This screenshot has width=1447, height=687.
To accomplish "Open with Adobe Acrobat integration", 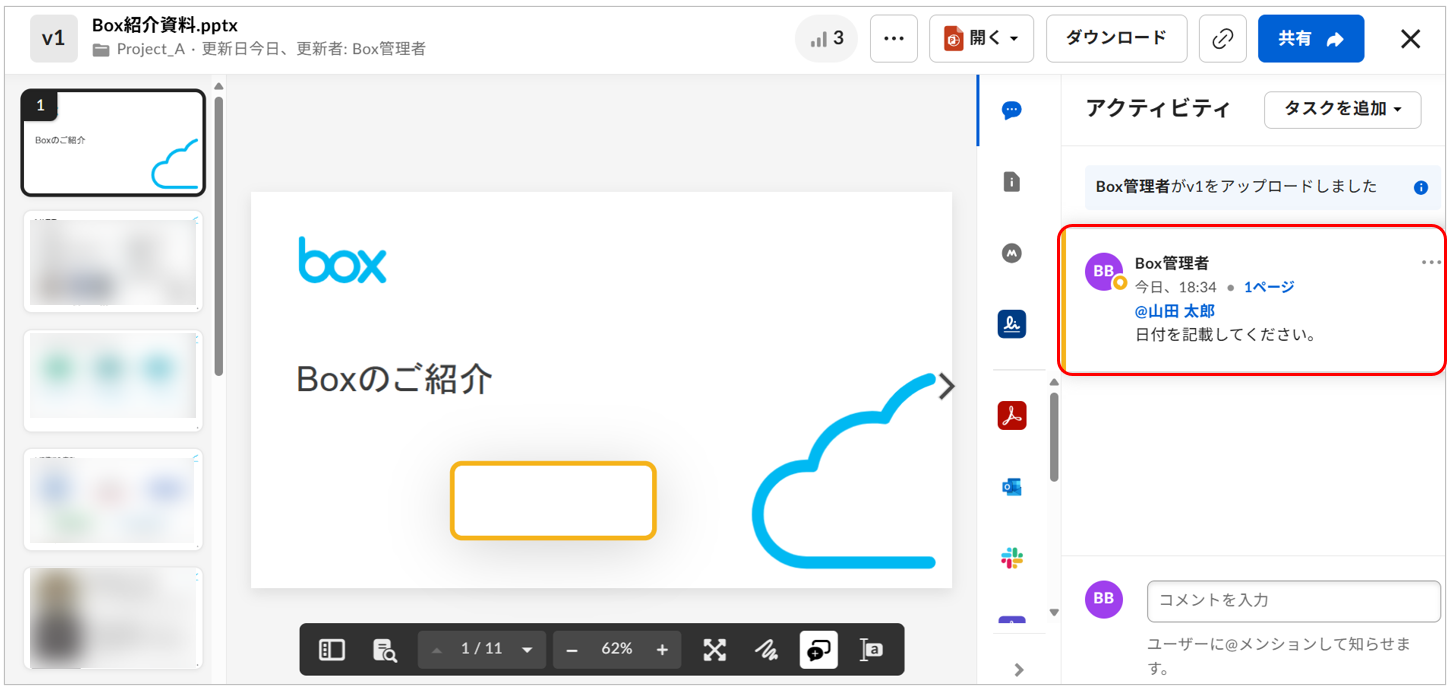I will click(1011, 415).
